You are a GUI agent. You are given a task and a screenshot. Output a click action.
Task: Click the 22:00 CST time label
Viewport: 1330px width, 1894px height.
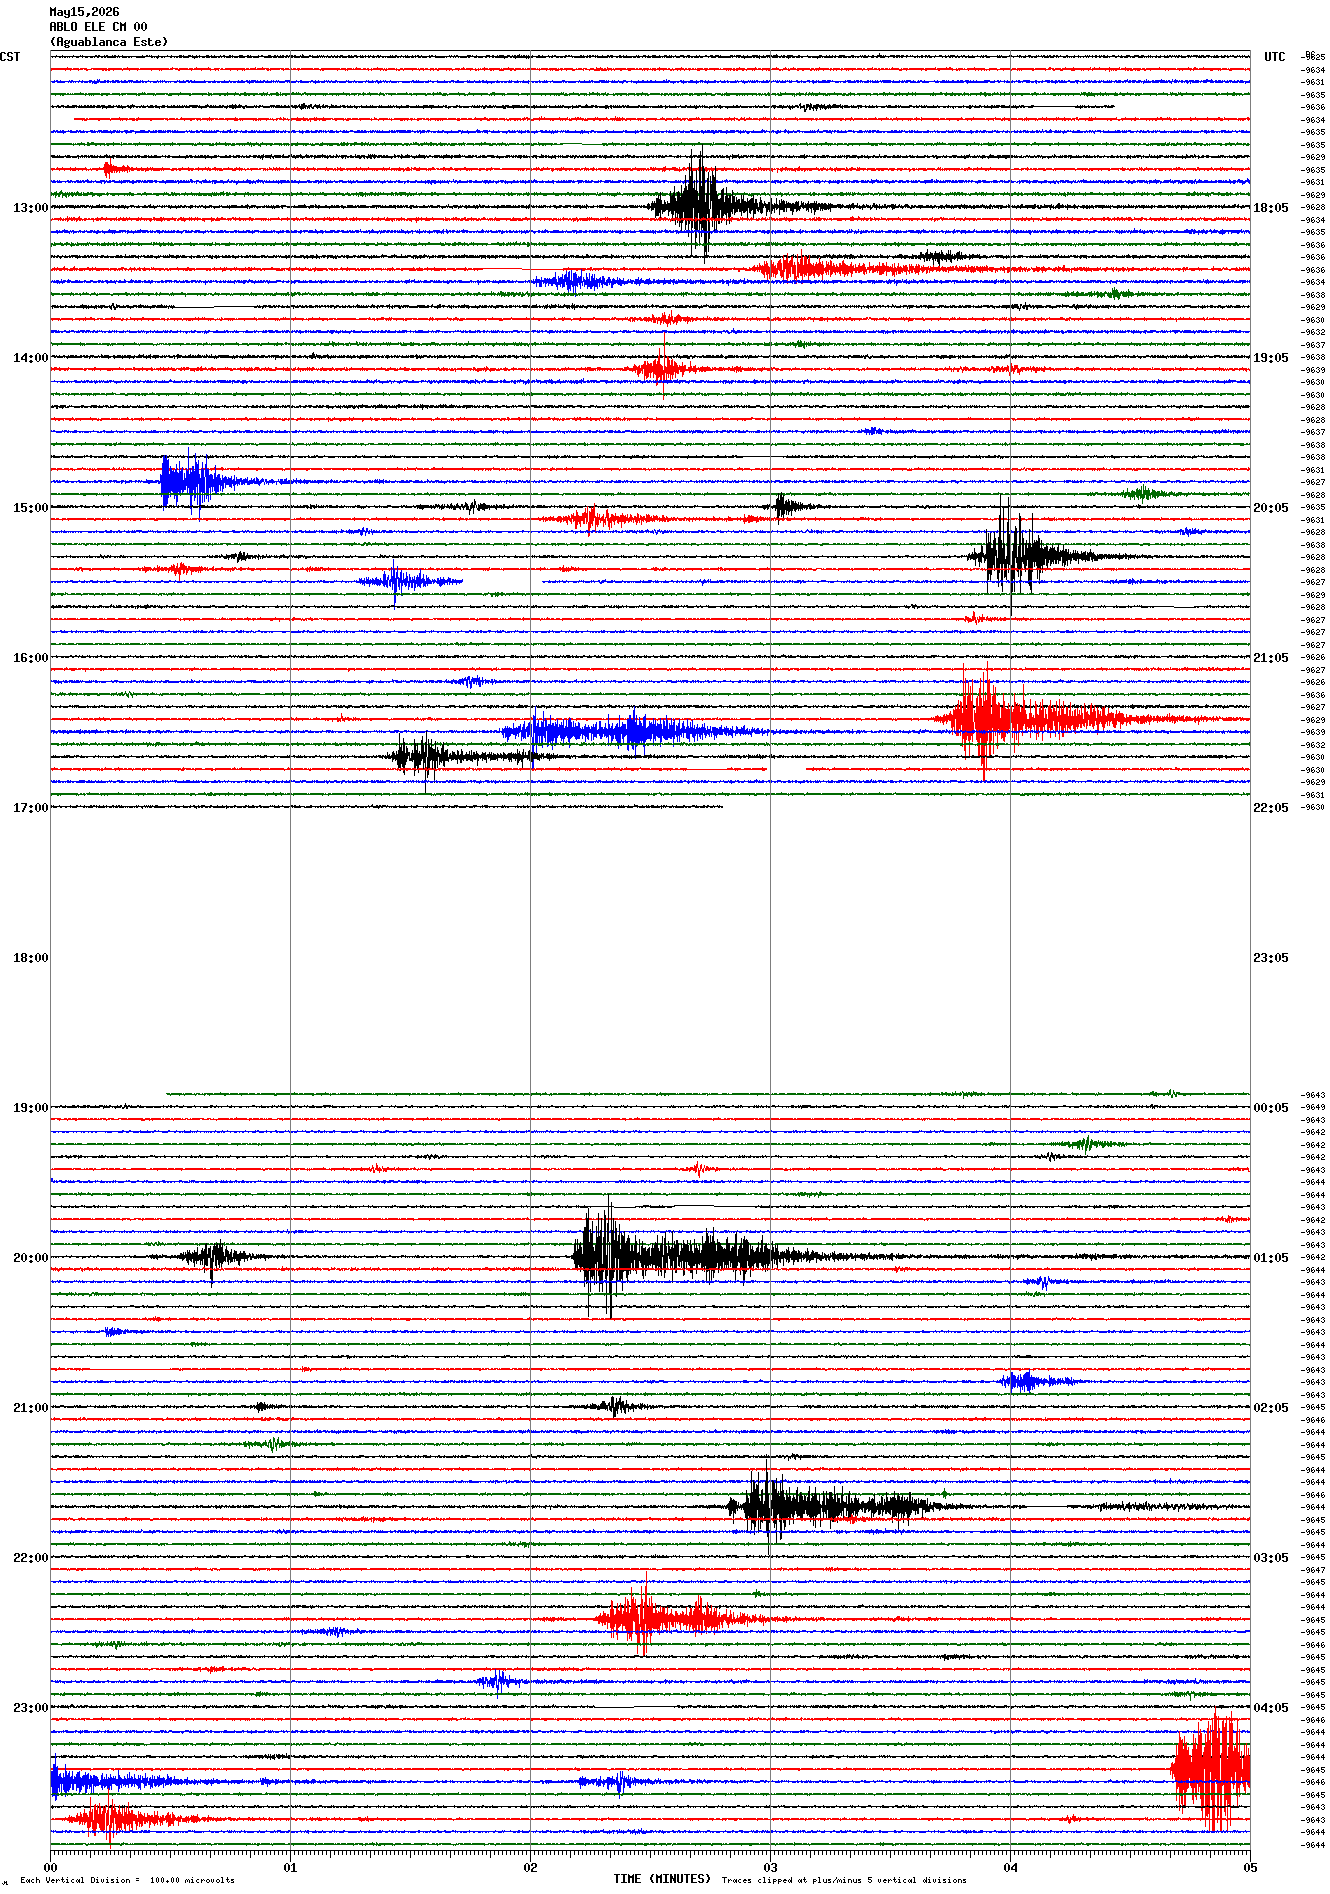(x=30, y=1558)
